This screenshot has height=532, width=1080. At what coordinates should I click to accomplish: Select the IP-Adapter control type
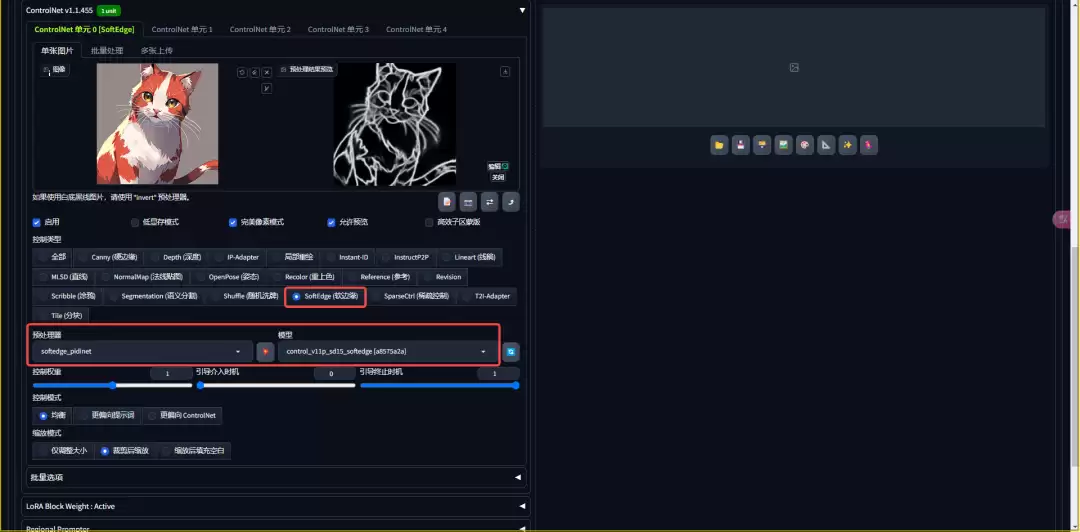pyautogui.click(x=236, y=257)
